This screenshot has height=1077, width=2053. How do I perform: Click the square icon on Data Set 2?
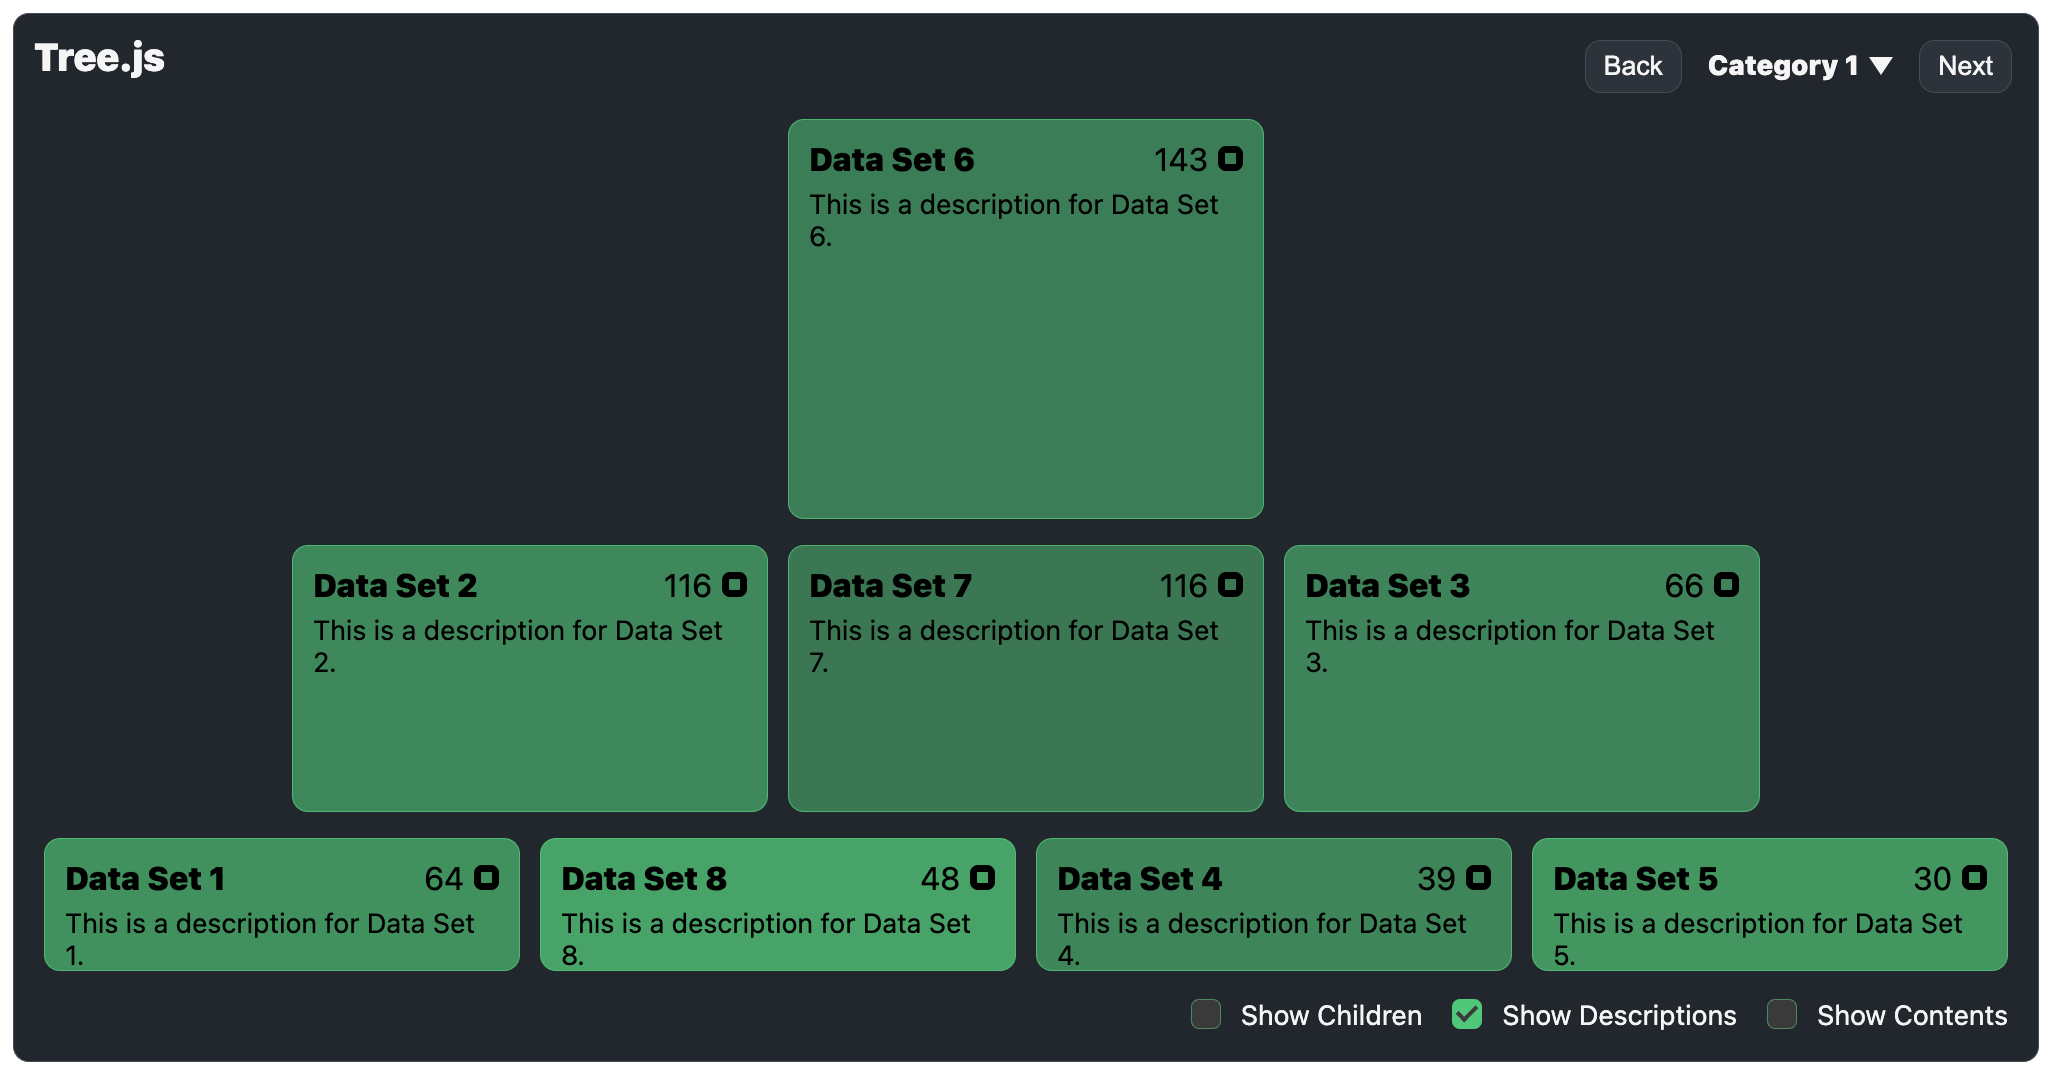[x=734, y=585]
